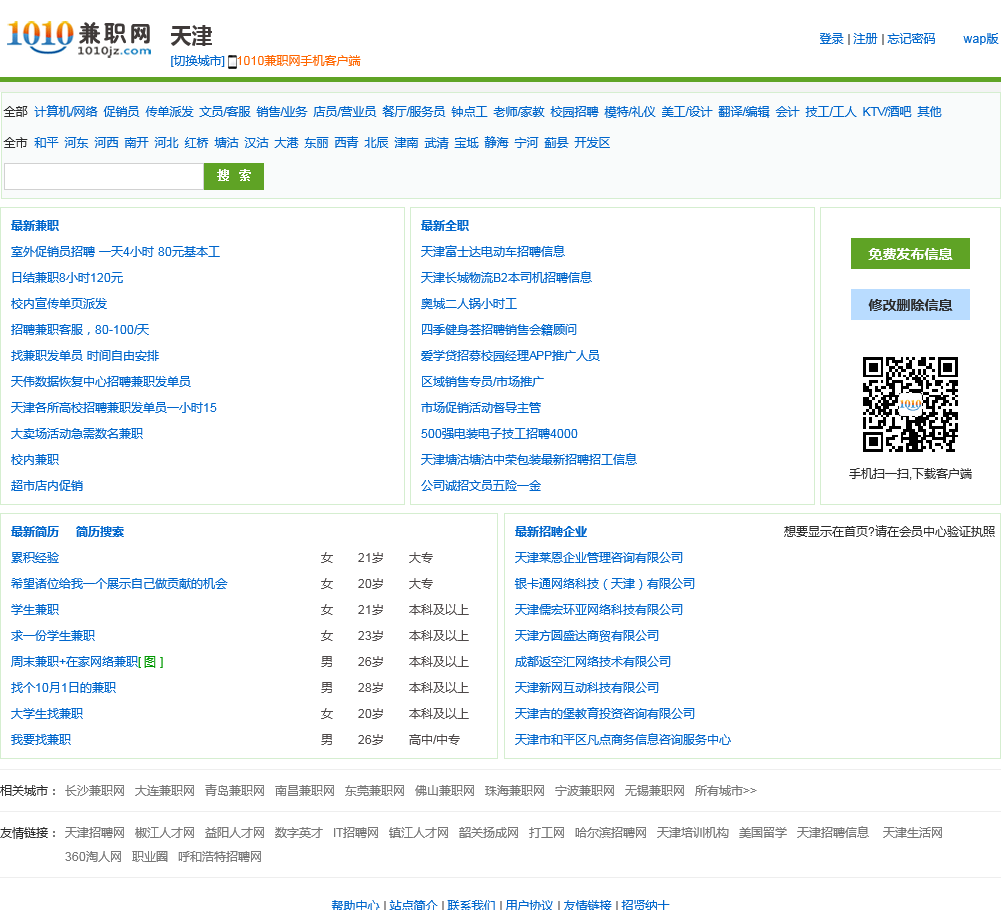The width and height of the screenshot is (1001, 910).
Task: Choose the 南开 district filter
Action: 136,143
